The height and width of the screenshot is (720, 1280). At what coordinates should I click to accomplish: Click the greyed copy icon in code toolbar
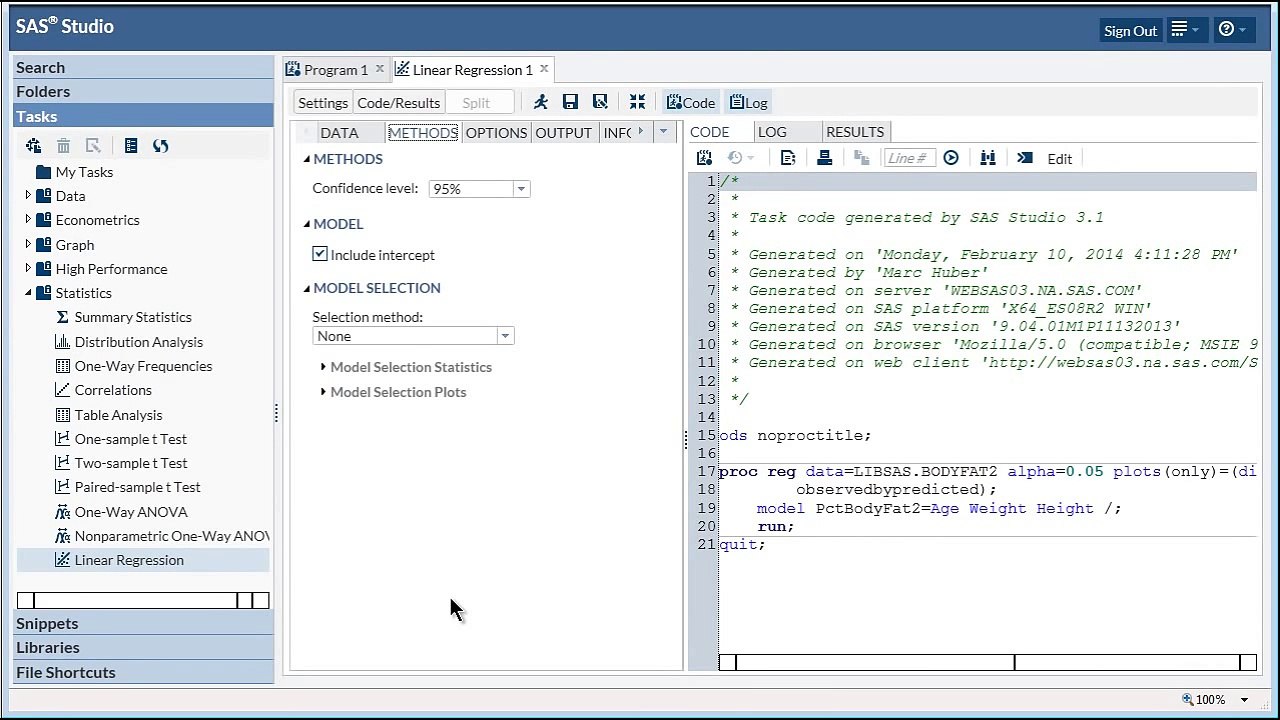click(x=862, y=158)
